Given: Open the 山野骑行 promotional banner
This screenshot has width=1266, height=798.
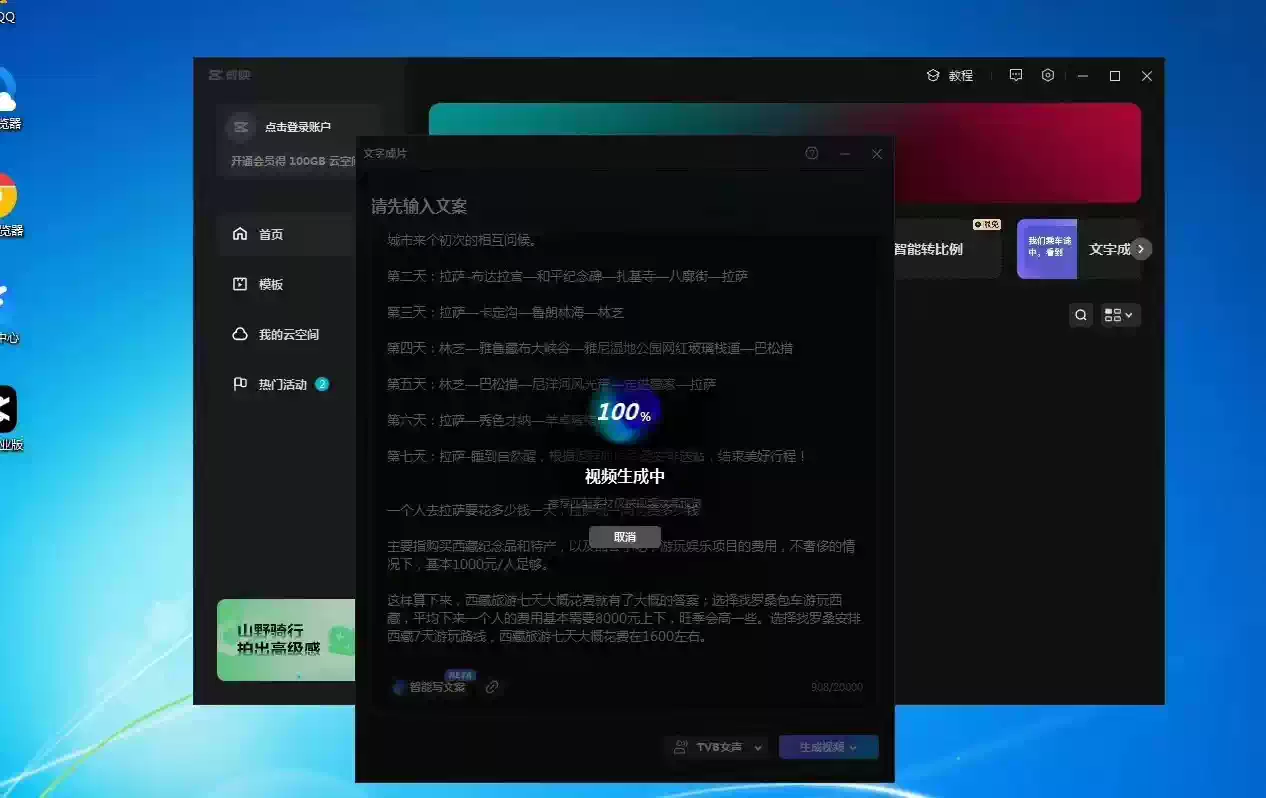Looking at the screenshot, I should coord(286,640).
